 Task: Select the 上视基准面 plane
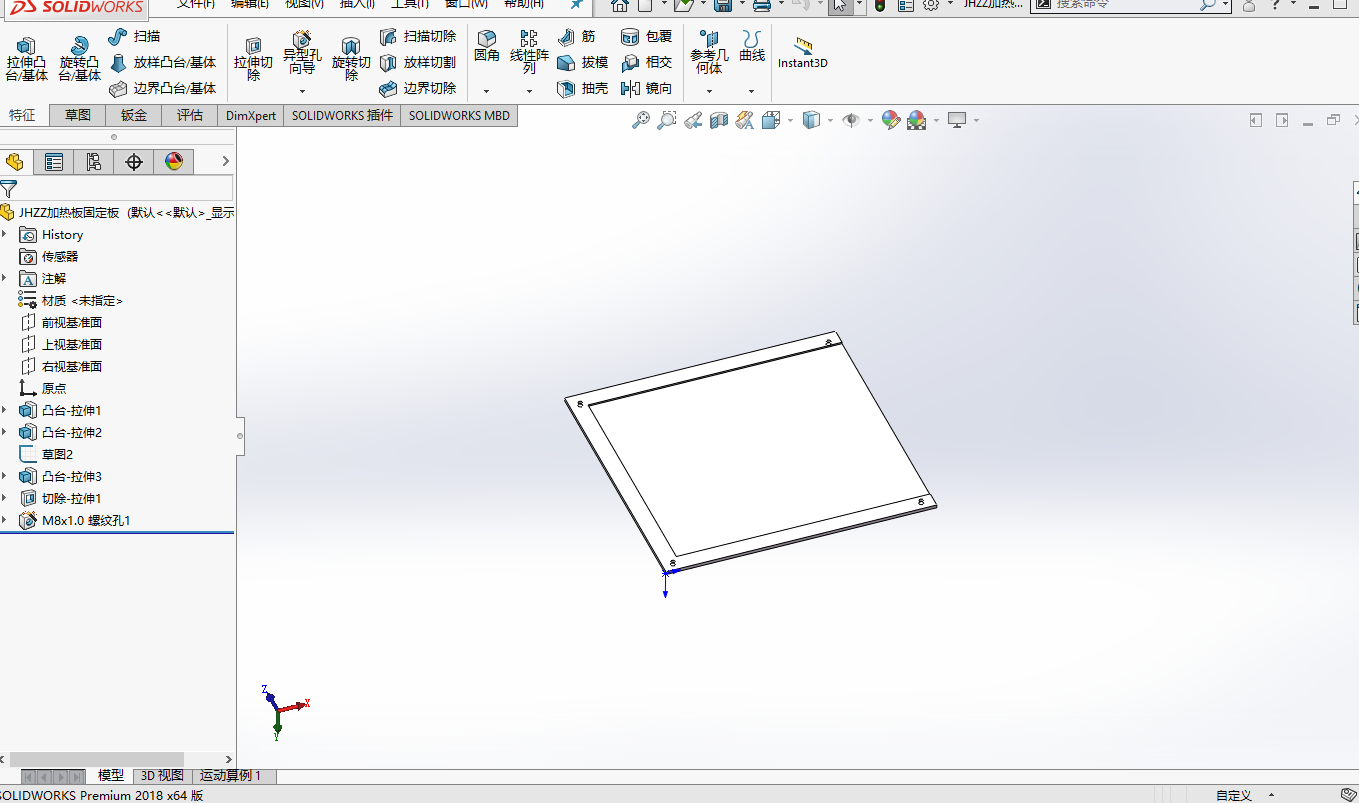point(61,345)
